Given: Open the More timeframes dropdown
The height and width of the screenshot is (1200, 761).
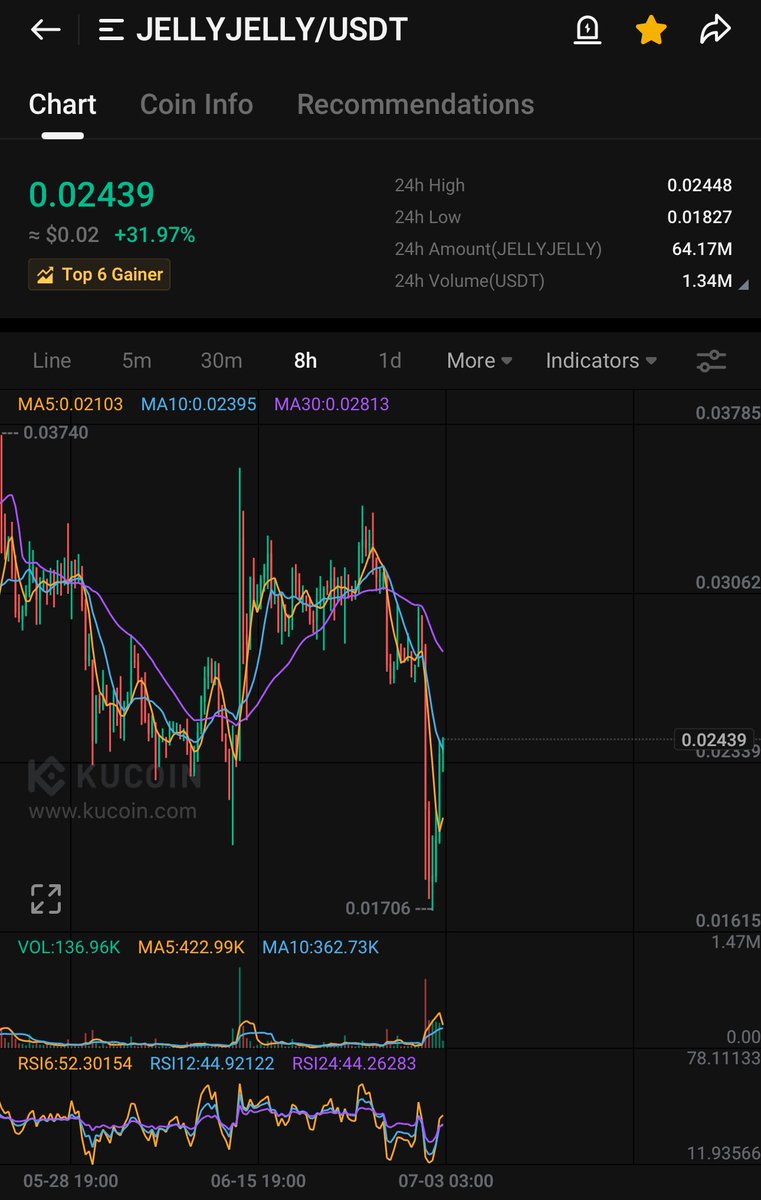Looking at the screenshot, I should tap(479, 361).
